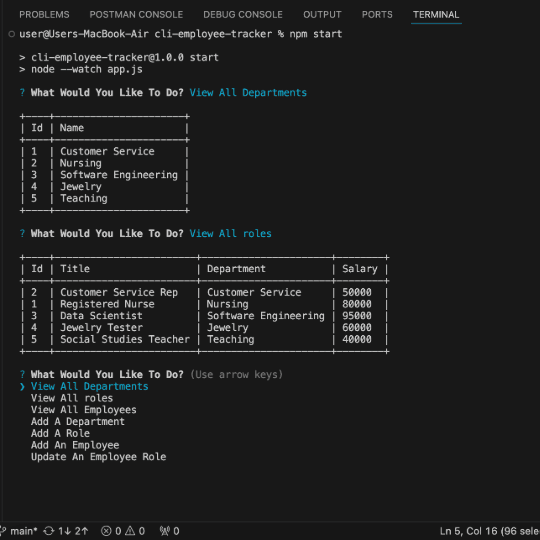Click the sync changes icon in status bar
The image size is (540, 540).
(49, 531)
